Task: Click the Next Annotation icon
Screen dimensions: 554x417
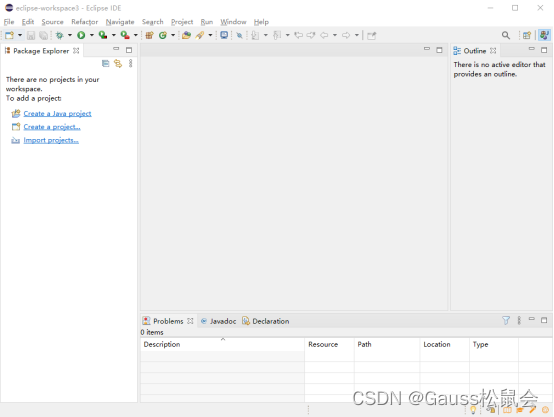Action: point(255,35)
